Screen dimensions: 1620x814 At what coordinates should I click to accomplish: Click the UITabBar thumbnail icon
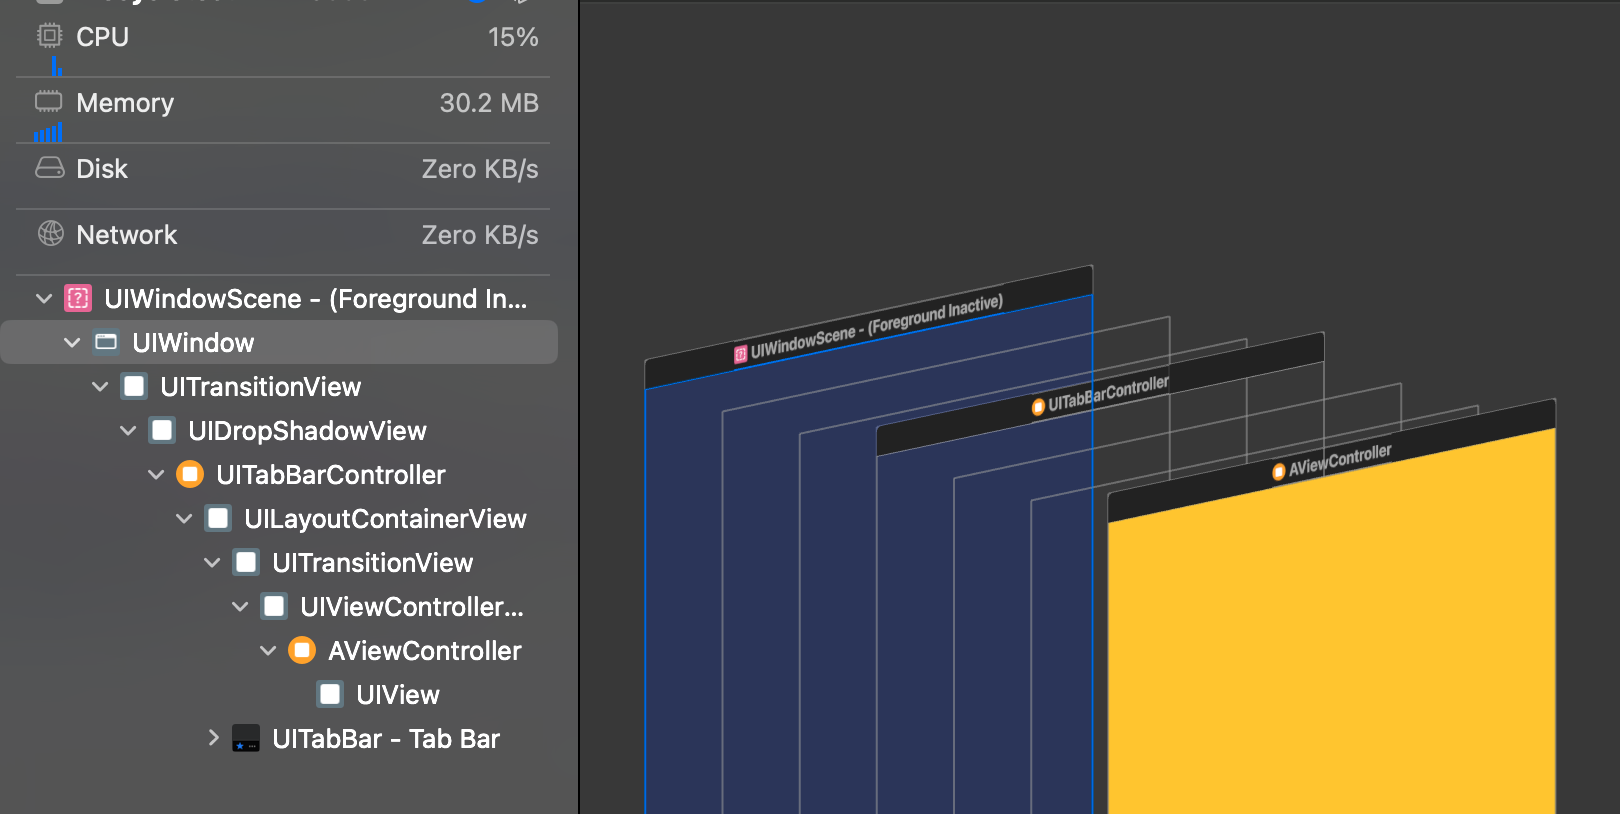(x=246, y=738)
